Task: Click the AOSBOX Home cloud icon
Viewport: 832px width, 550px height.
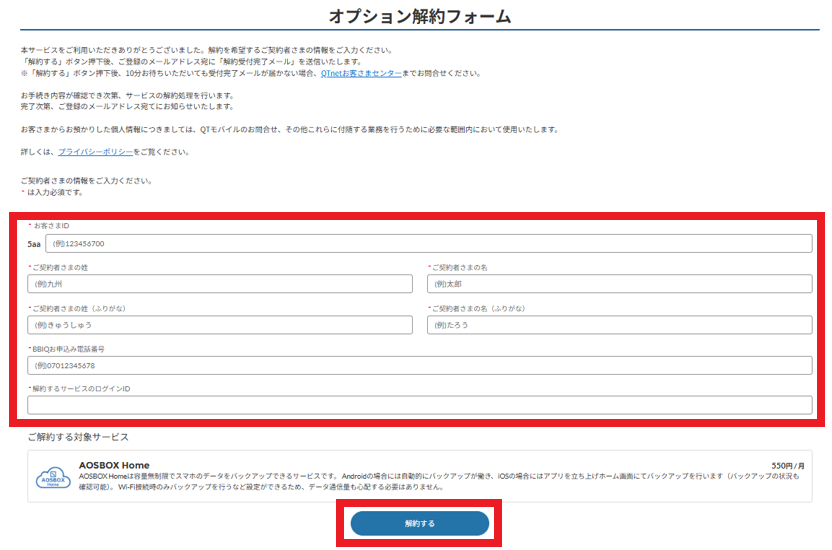Action: [53, 478]
